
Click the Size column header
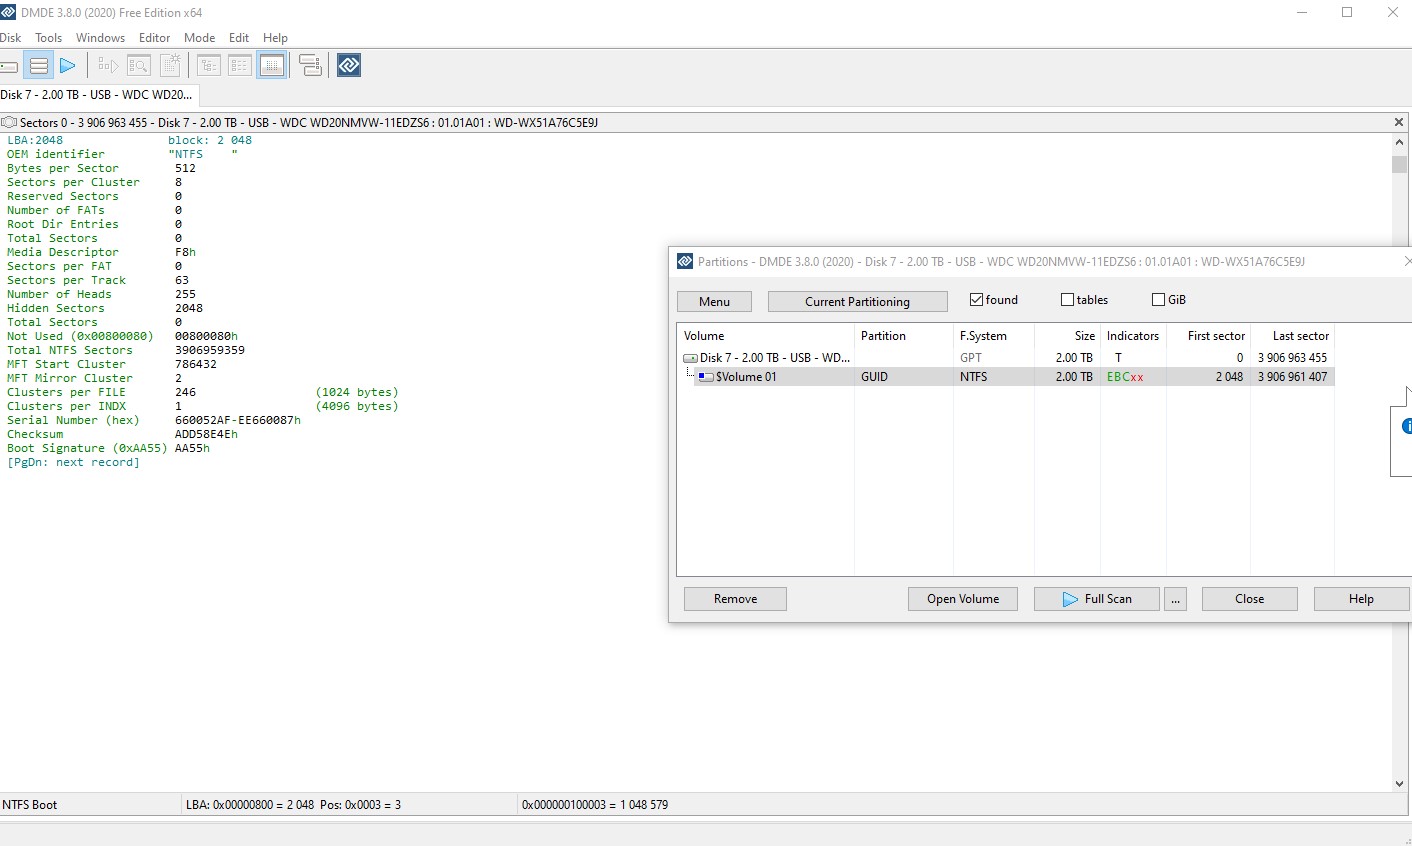1067,336
